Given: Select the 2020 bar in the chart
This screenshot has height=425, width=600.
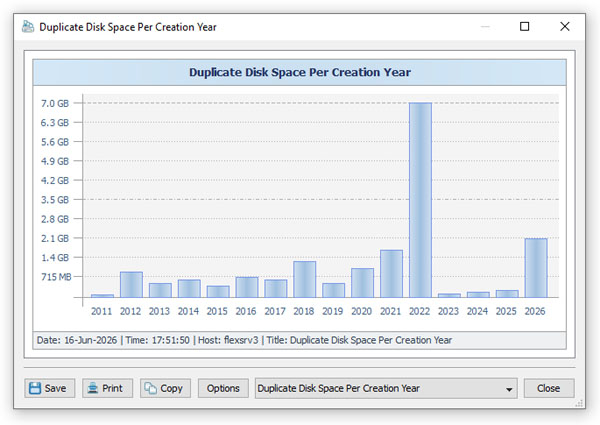Looking at the screenshot, I should tap(362, 283).
